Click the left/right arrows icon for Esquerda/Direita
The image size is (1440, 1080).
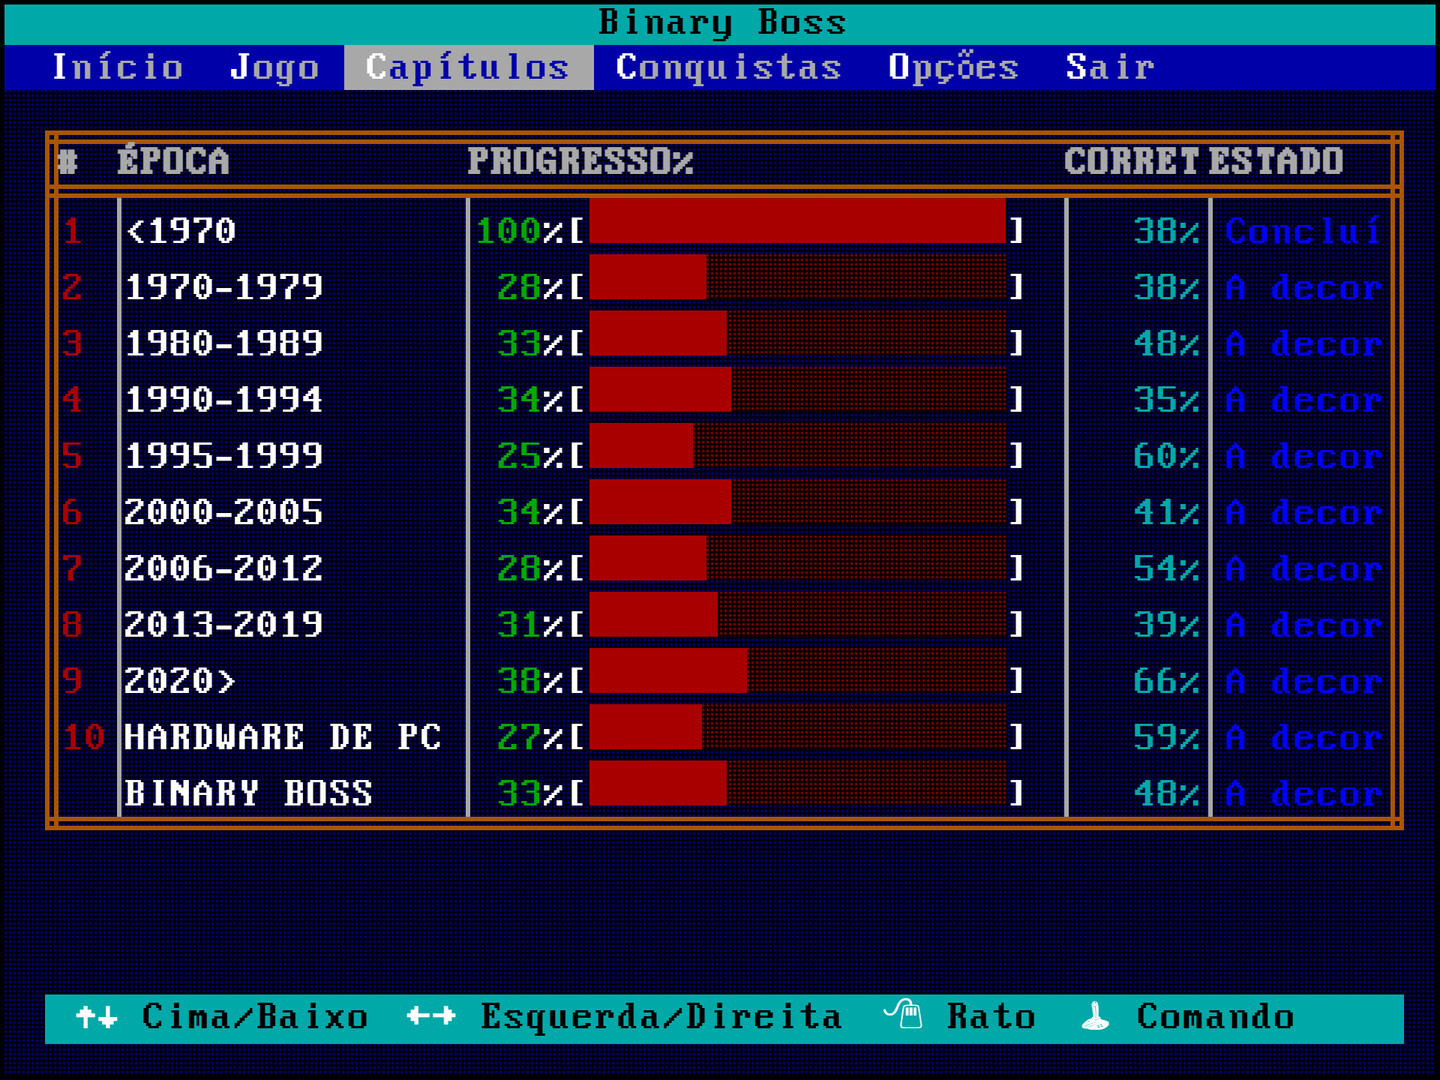tap(431, 1016)
